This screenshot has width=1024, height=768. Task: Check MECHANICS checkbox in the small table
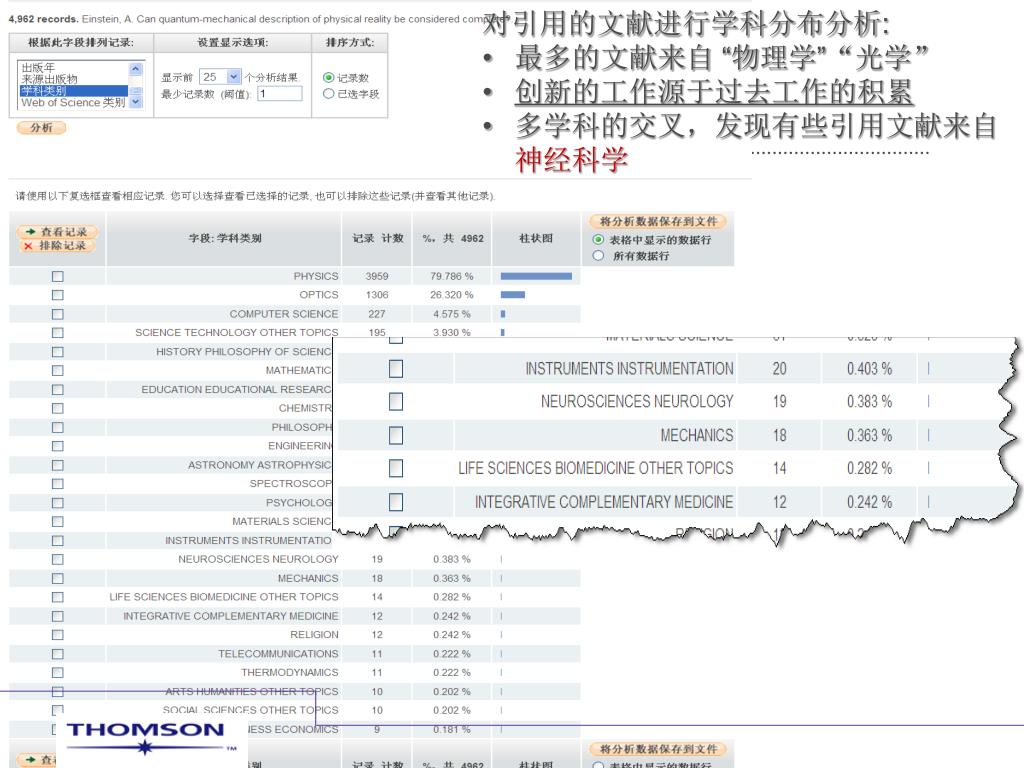57,579
